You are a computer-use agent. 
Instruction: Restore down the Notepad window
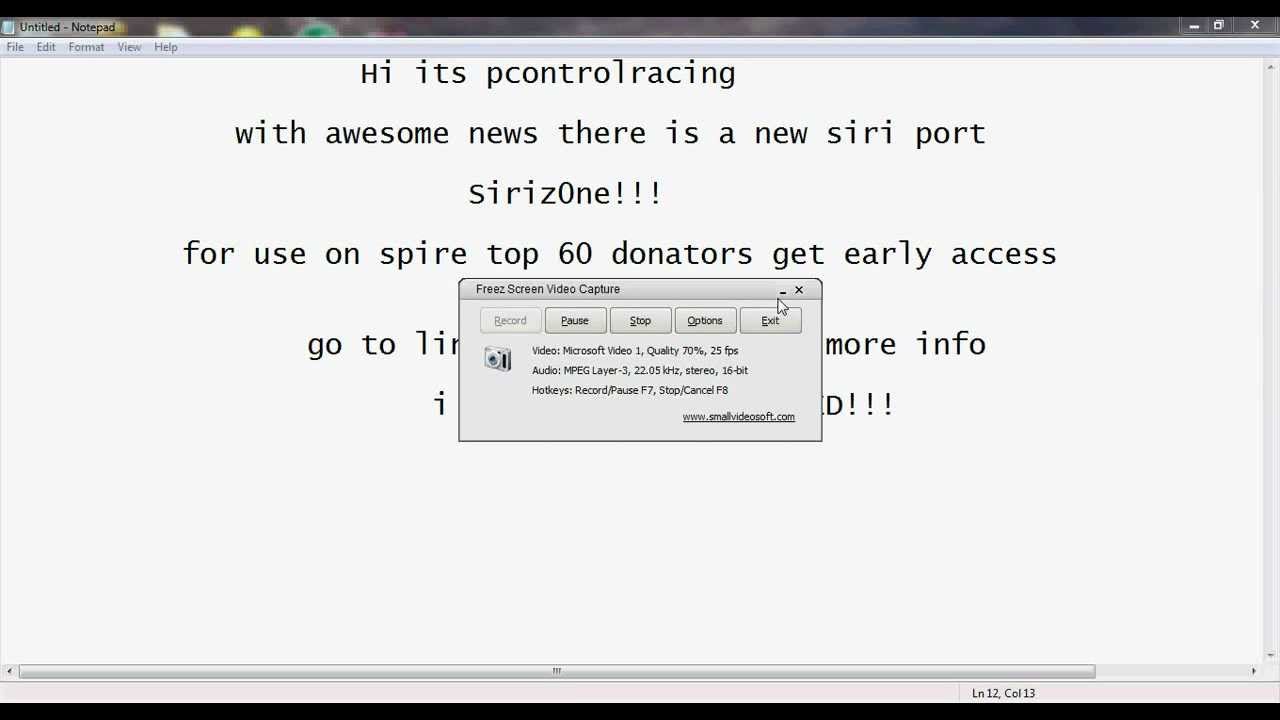1219,26
